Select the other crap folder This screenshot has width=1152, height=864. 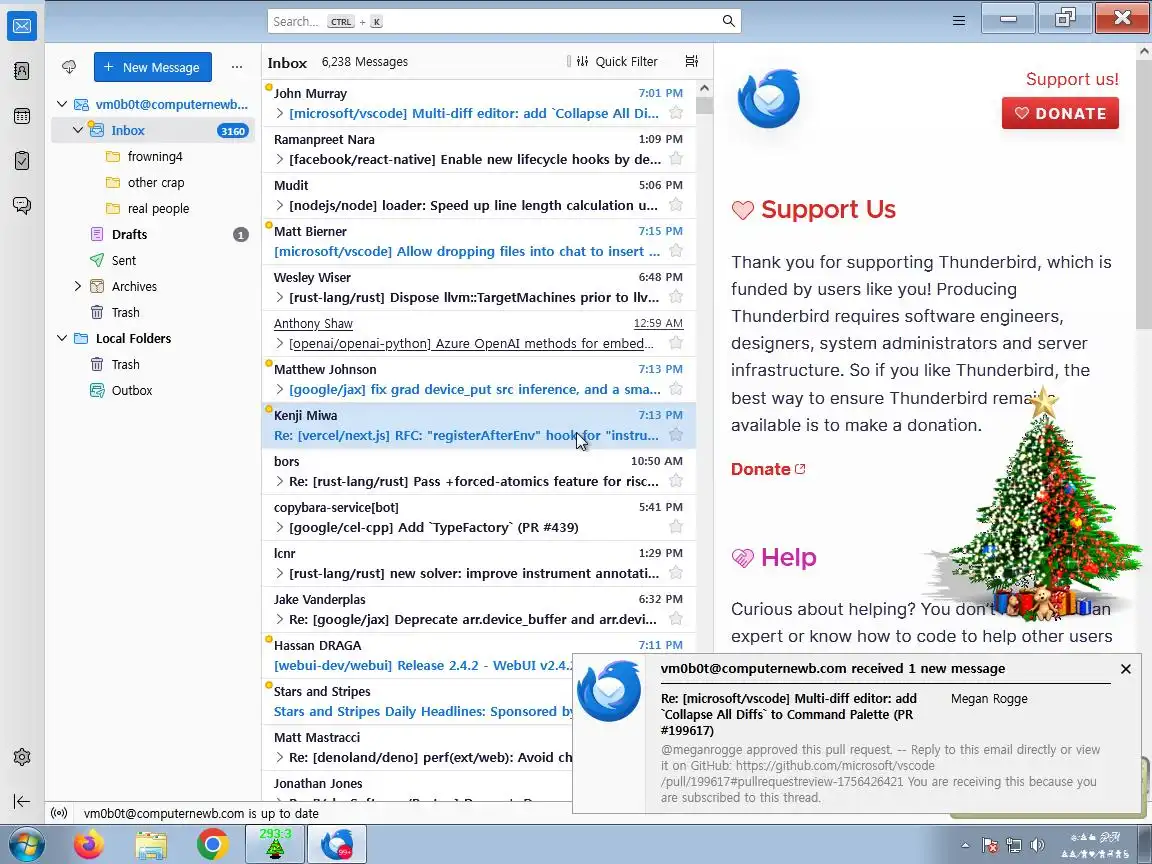point(154,182)
